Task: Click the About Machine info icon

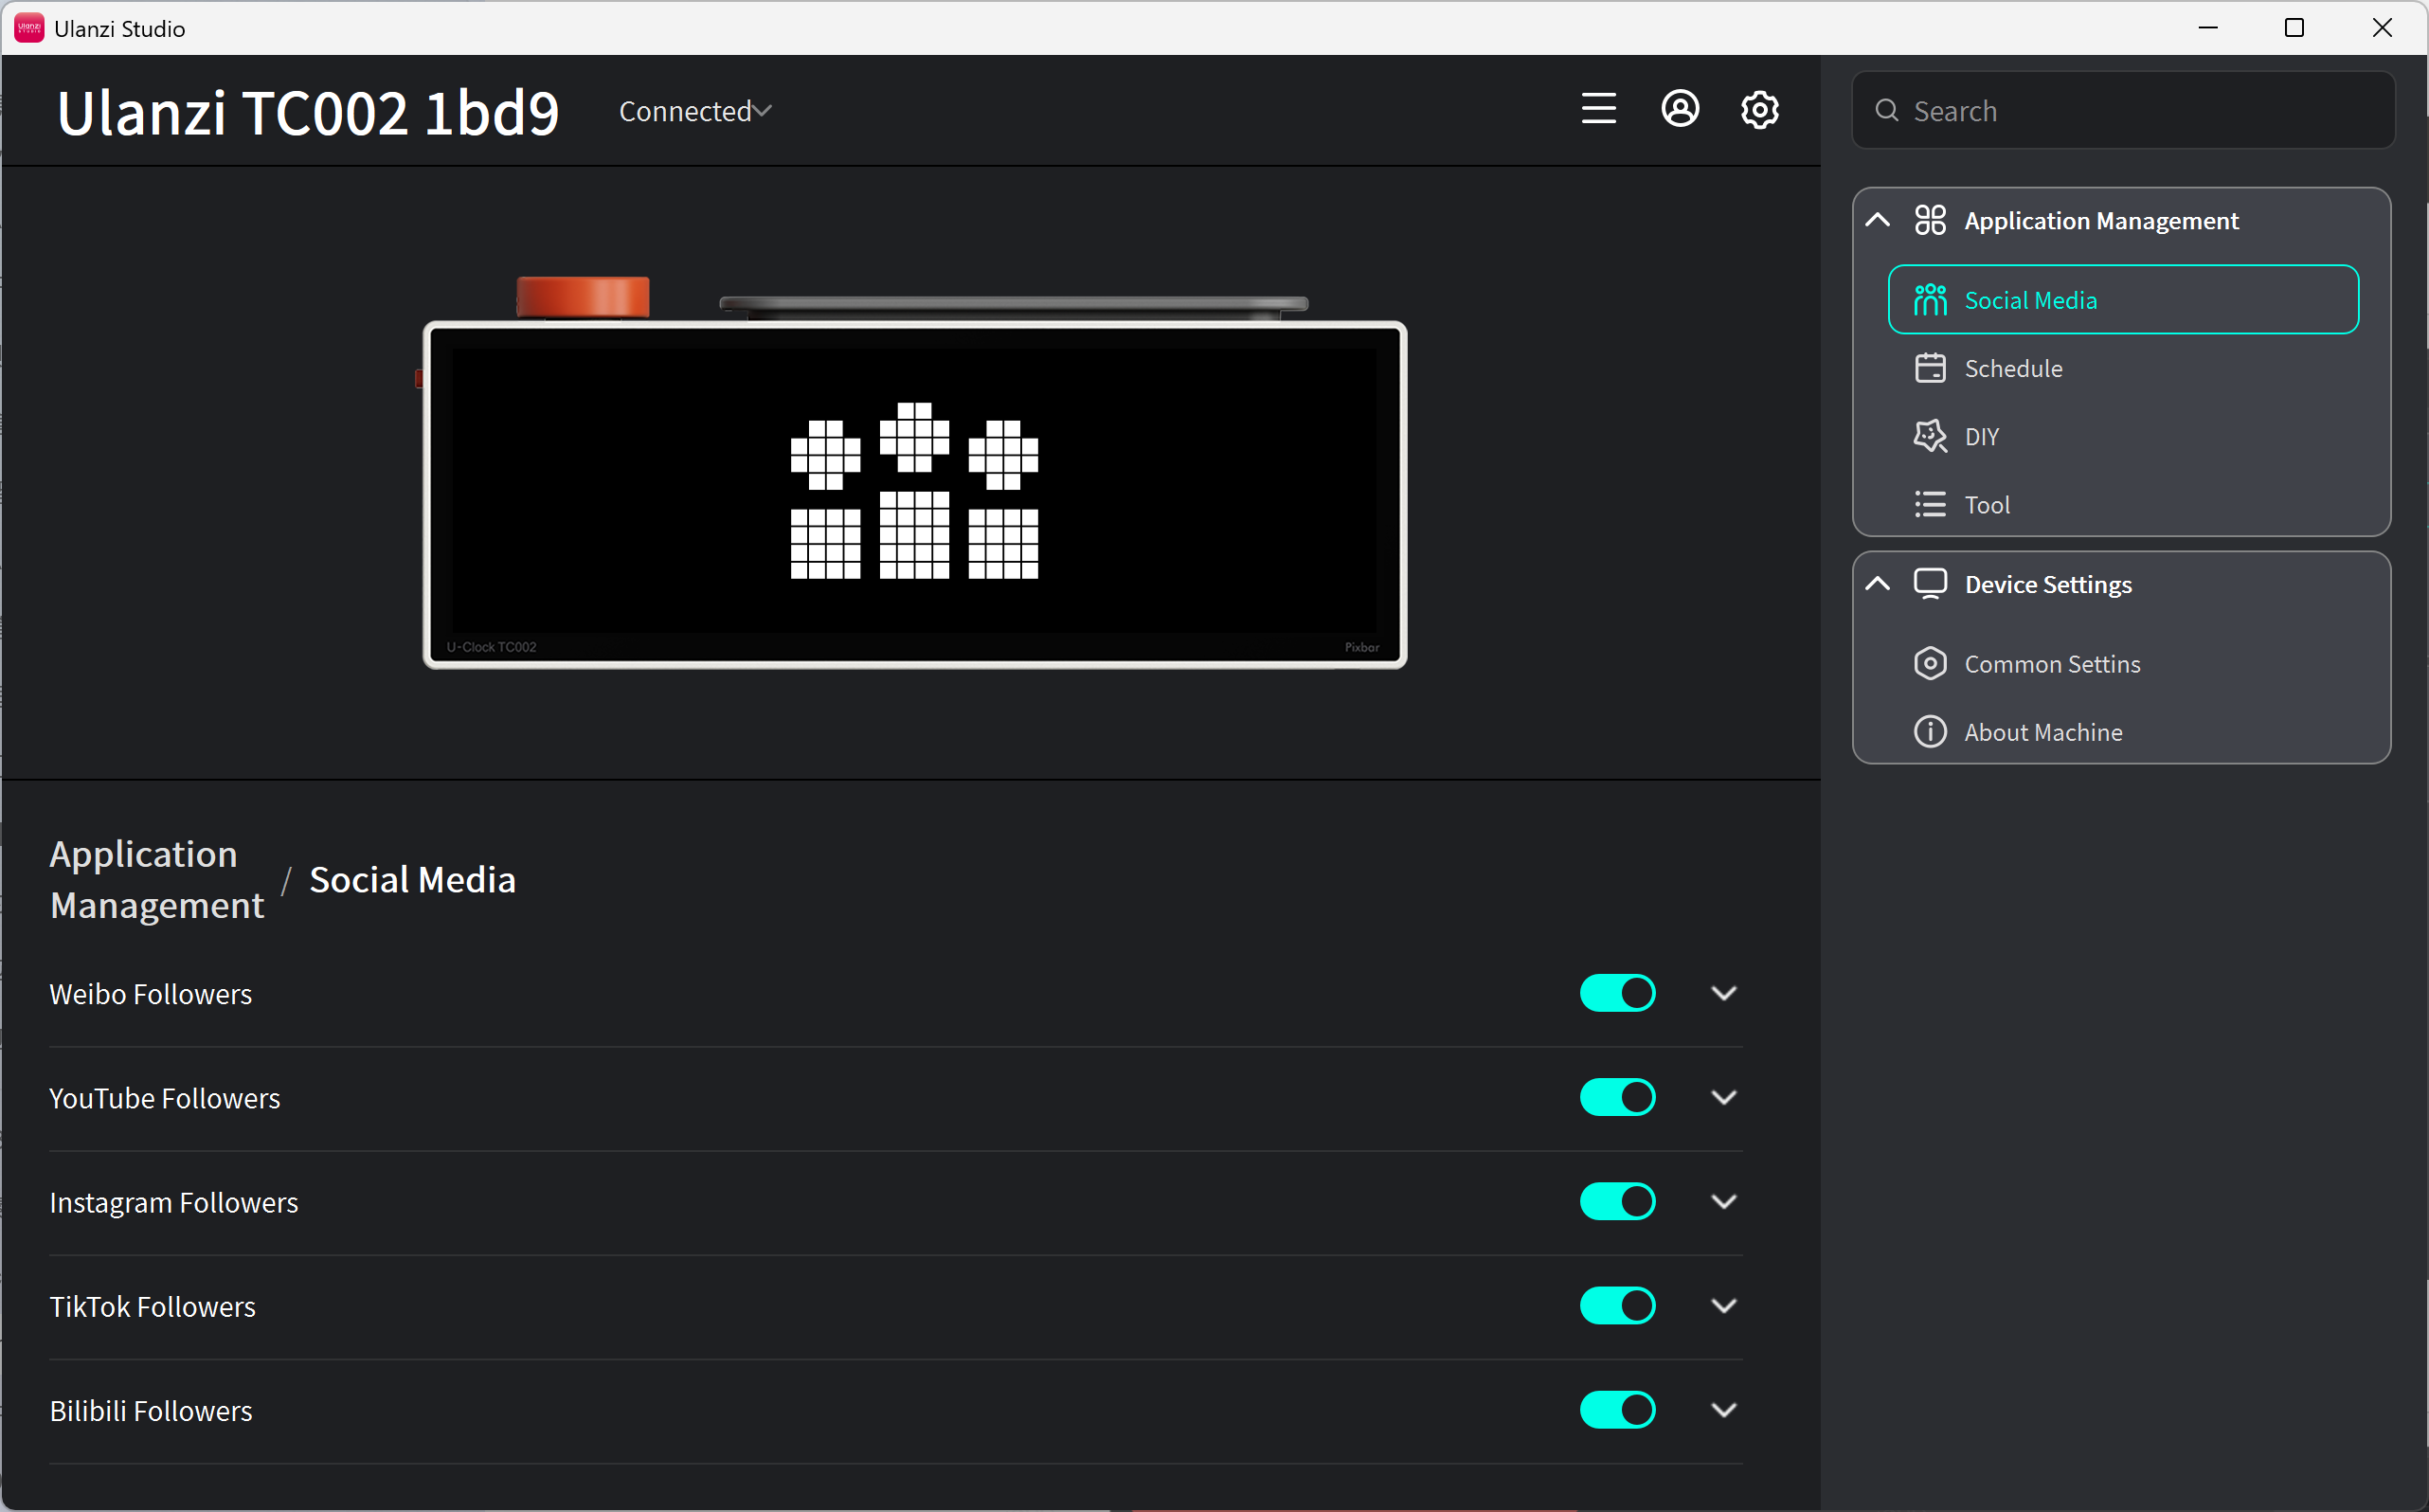Action: point(1930,732)
